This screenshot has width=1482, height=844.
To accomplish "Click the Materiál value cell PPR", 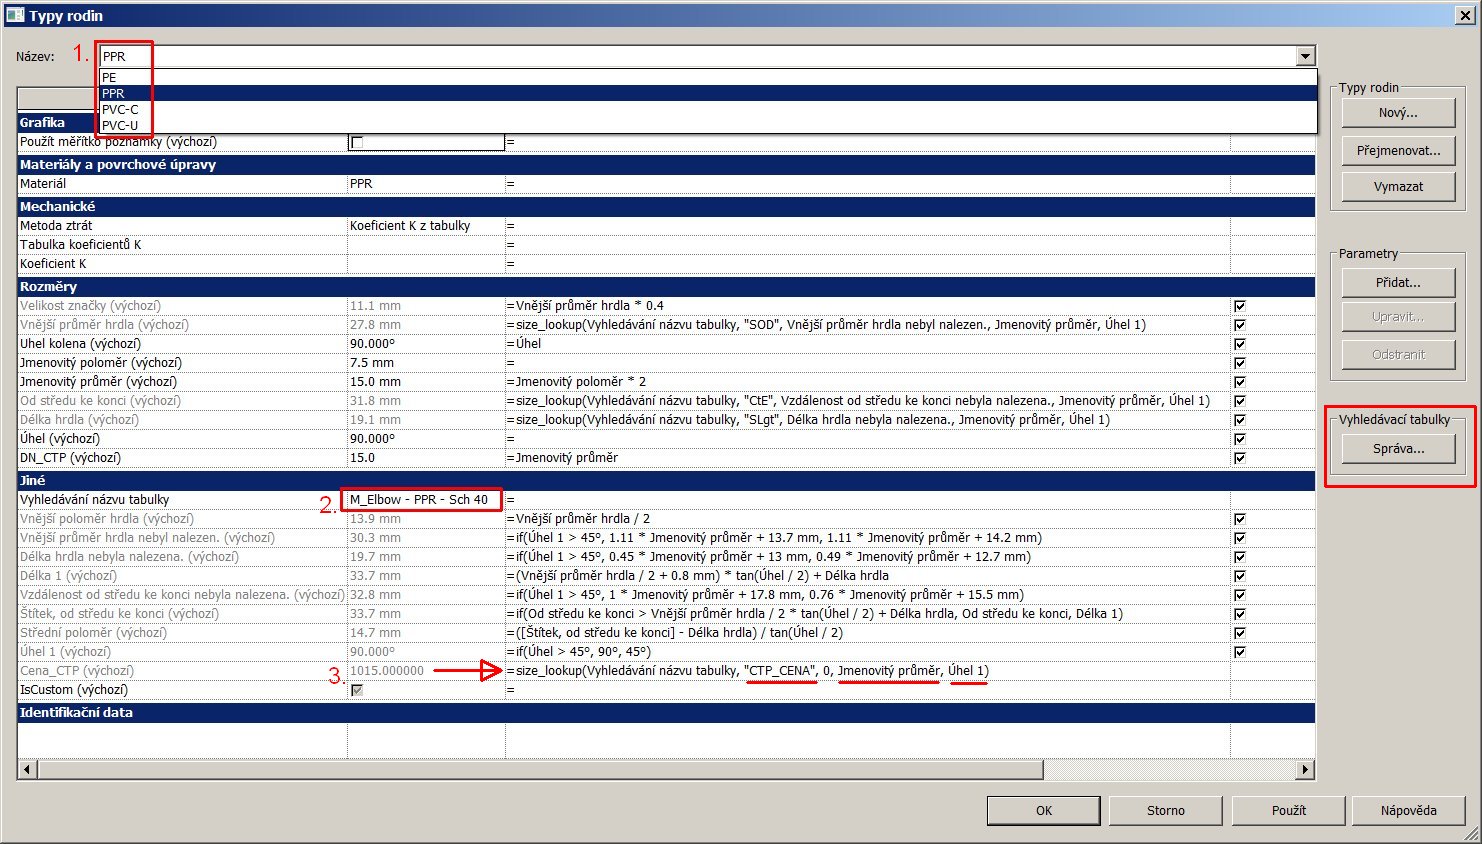I will [426, 184].
